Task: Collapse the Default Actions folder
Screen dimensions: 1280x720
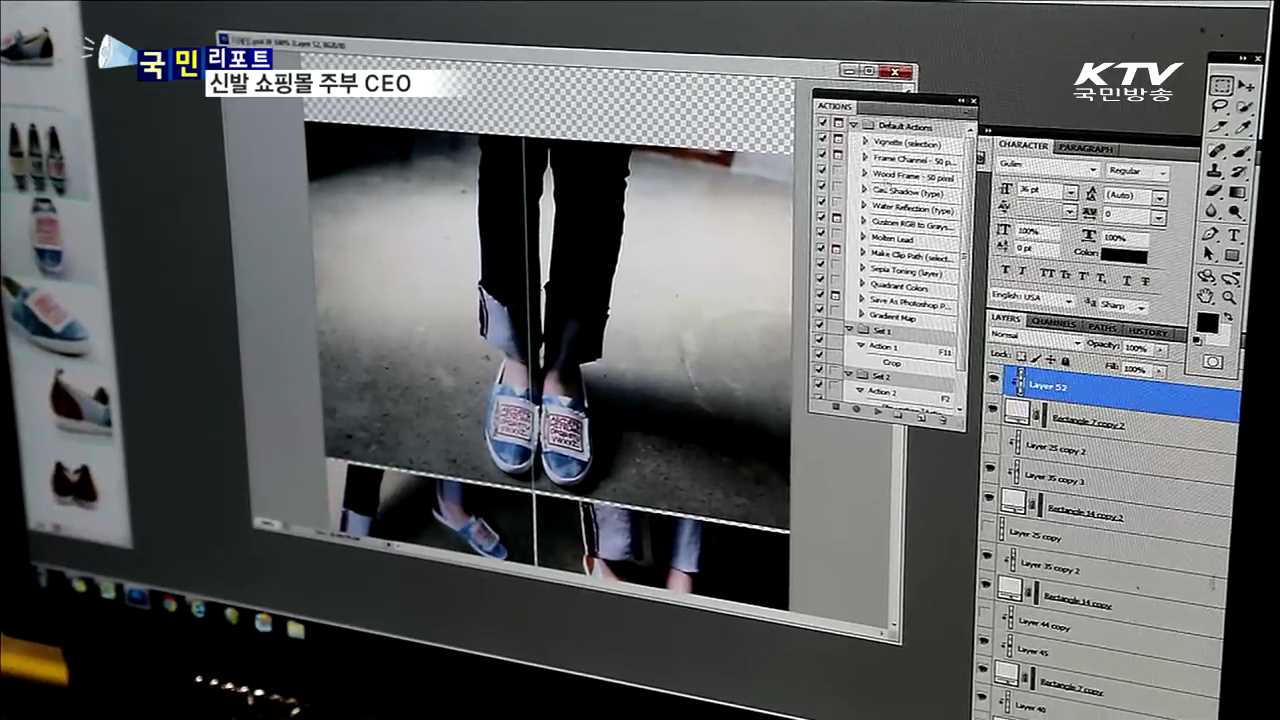Action: coord(853,125)
